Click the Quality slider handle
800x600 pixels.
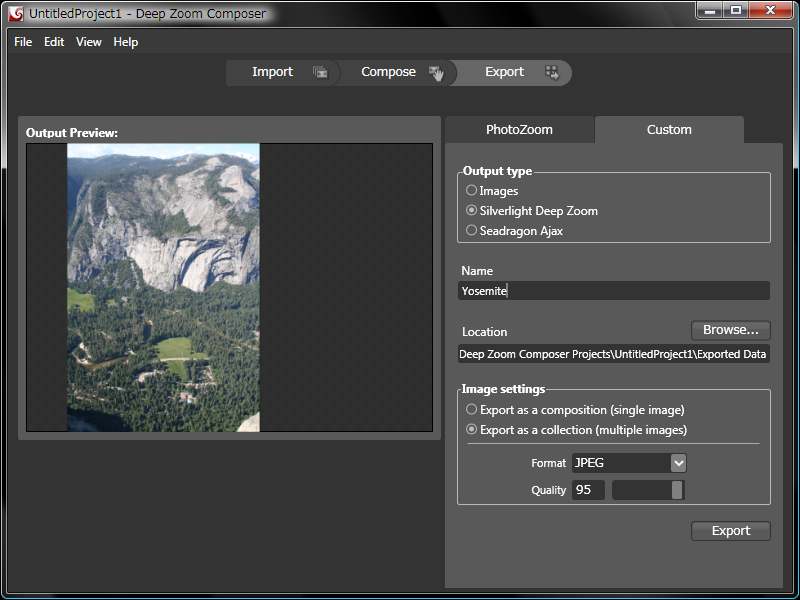coord(677,490)
